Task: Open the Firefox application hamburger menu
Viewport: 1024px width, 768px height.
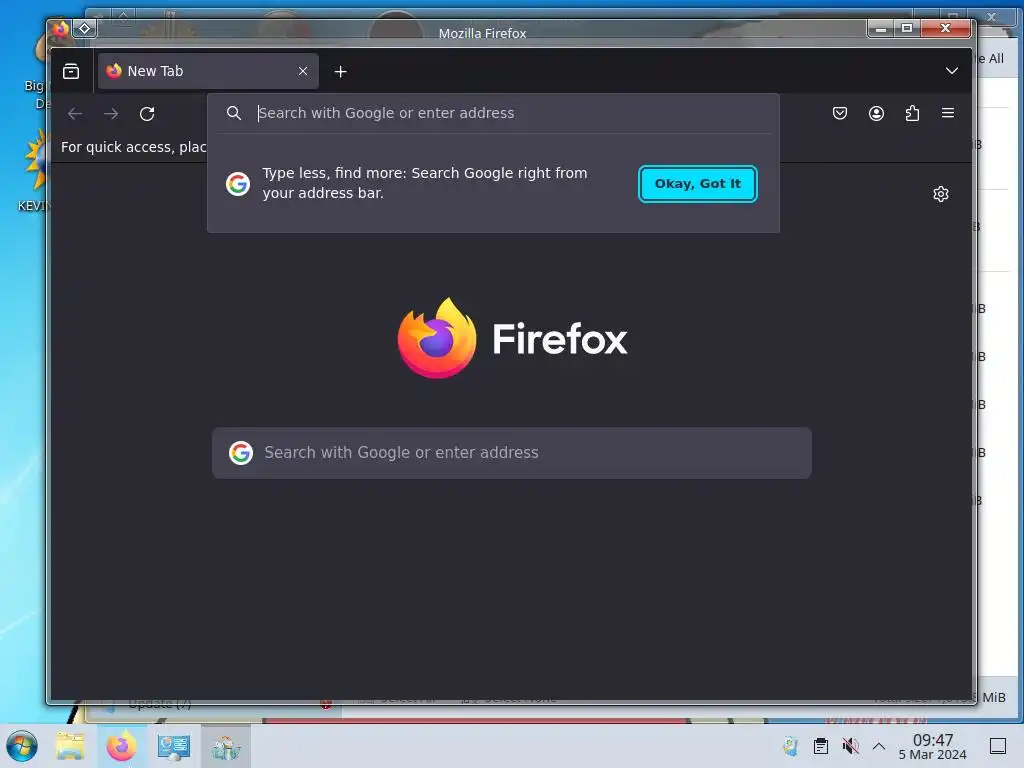Action: 948,113
